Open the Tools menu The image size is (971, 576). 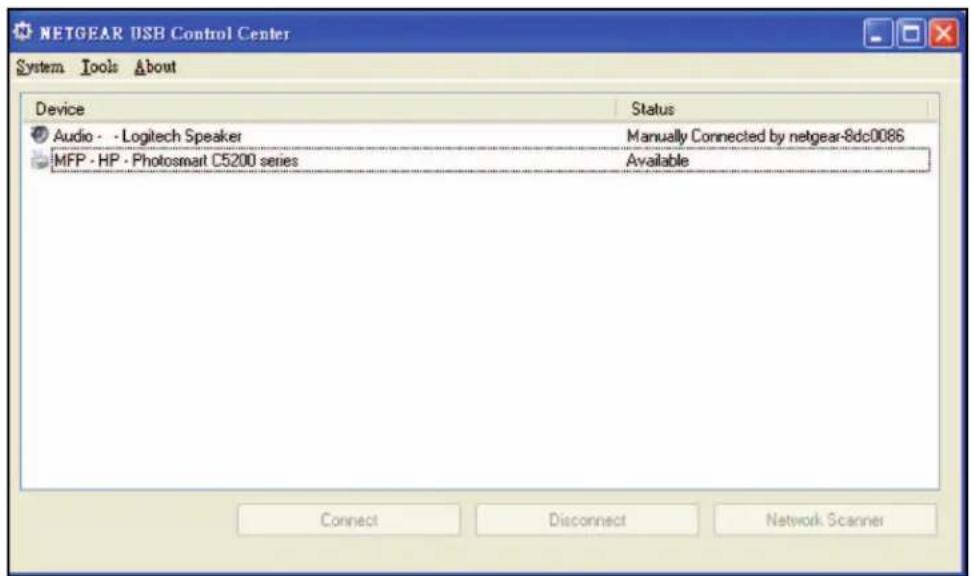pos(99,67)
